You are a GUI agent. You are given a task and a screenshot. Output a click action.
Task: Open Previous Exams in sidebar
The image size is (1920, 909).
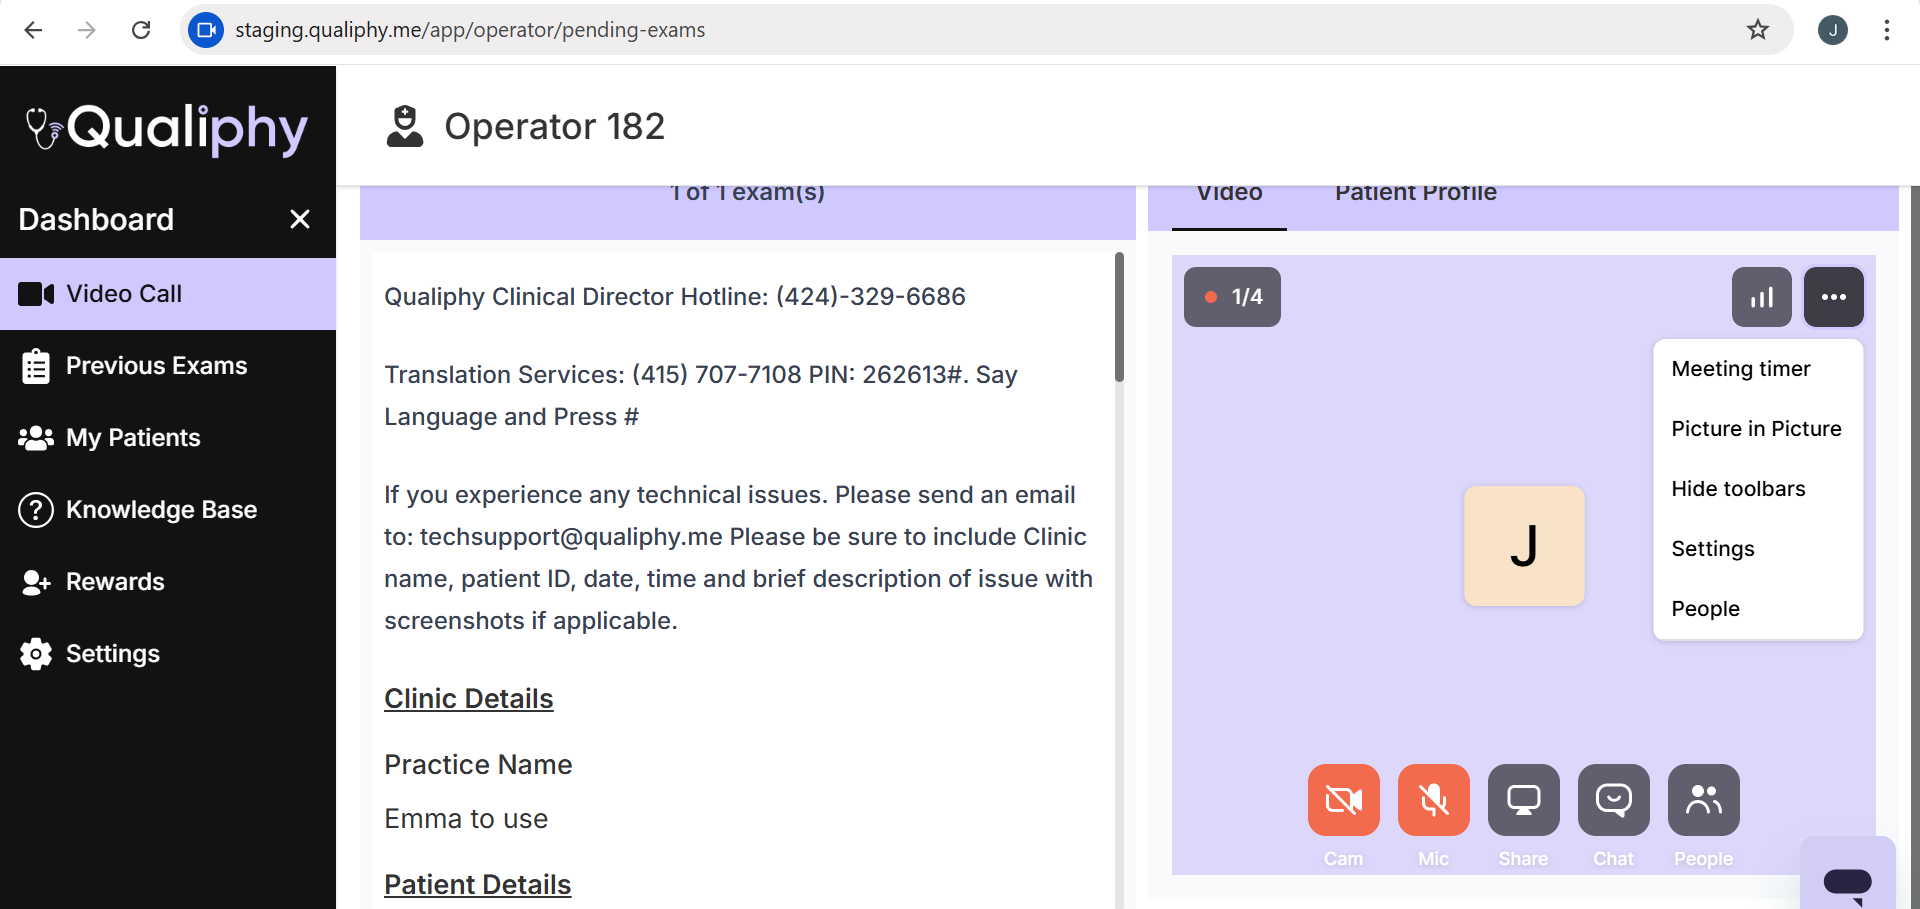(156, 366)
